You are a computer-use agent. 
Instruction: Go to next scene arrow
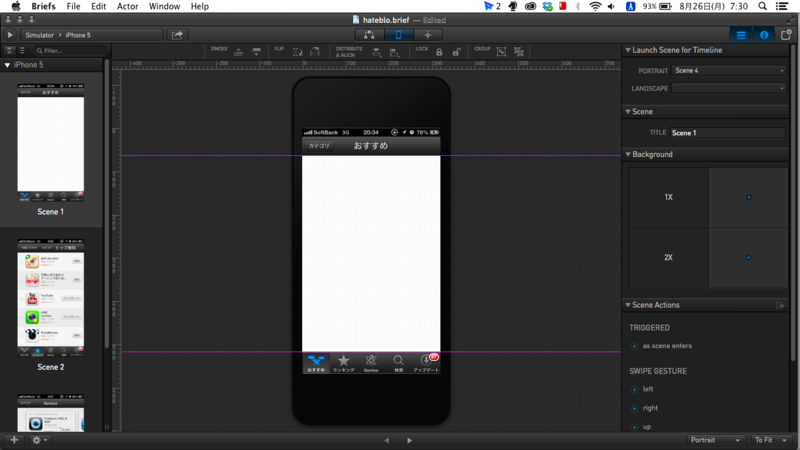click(x=409, y=440)
